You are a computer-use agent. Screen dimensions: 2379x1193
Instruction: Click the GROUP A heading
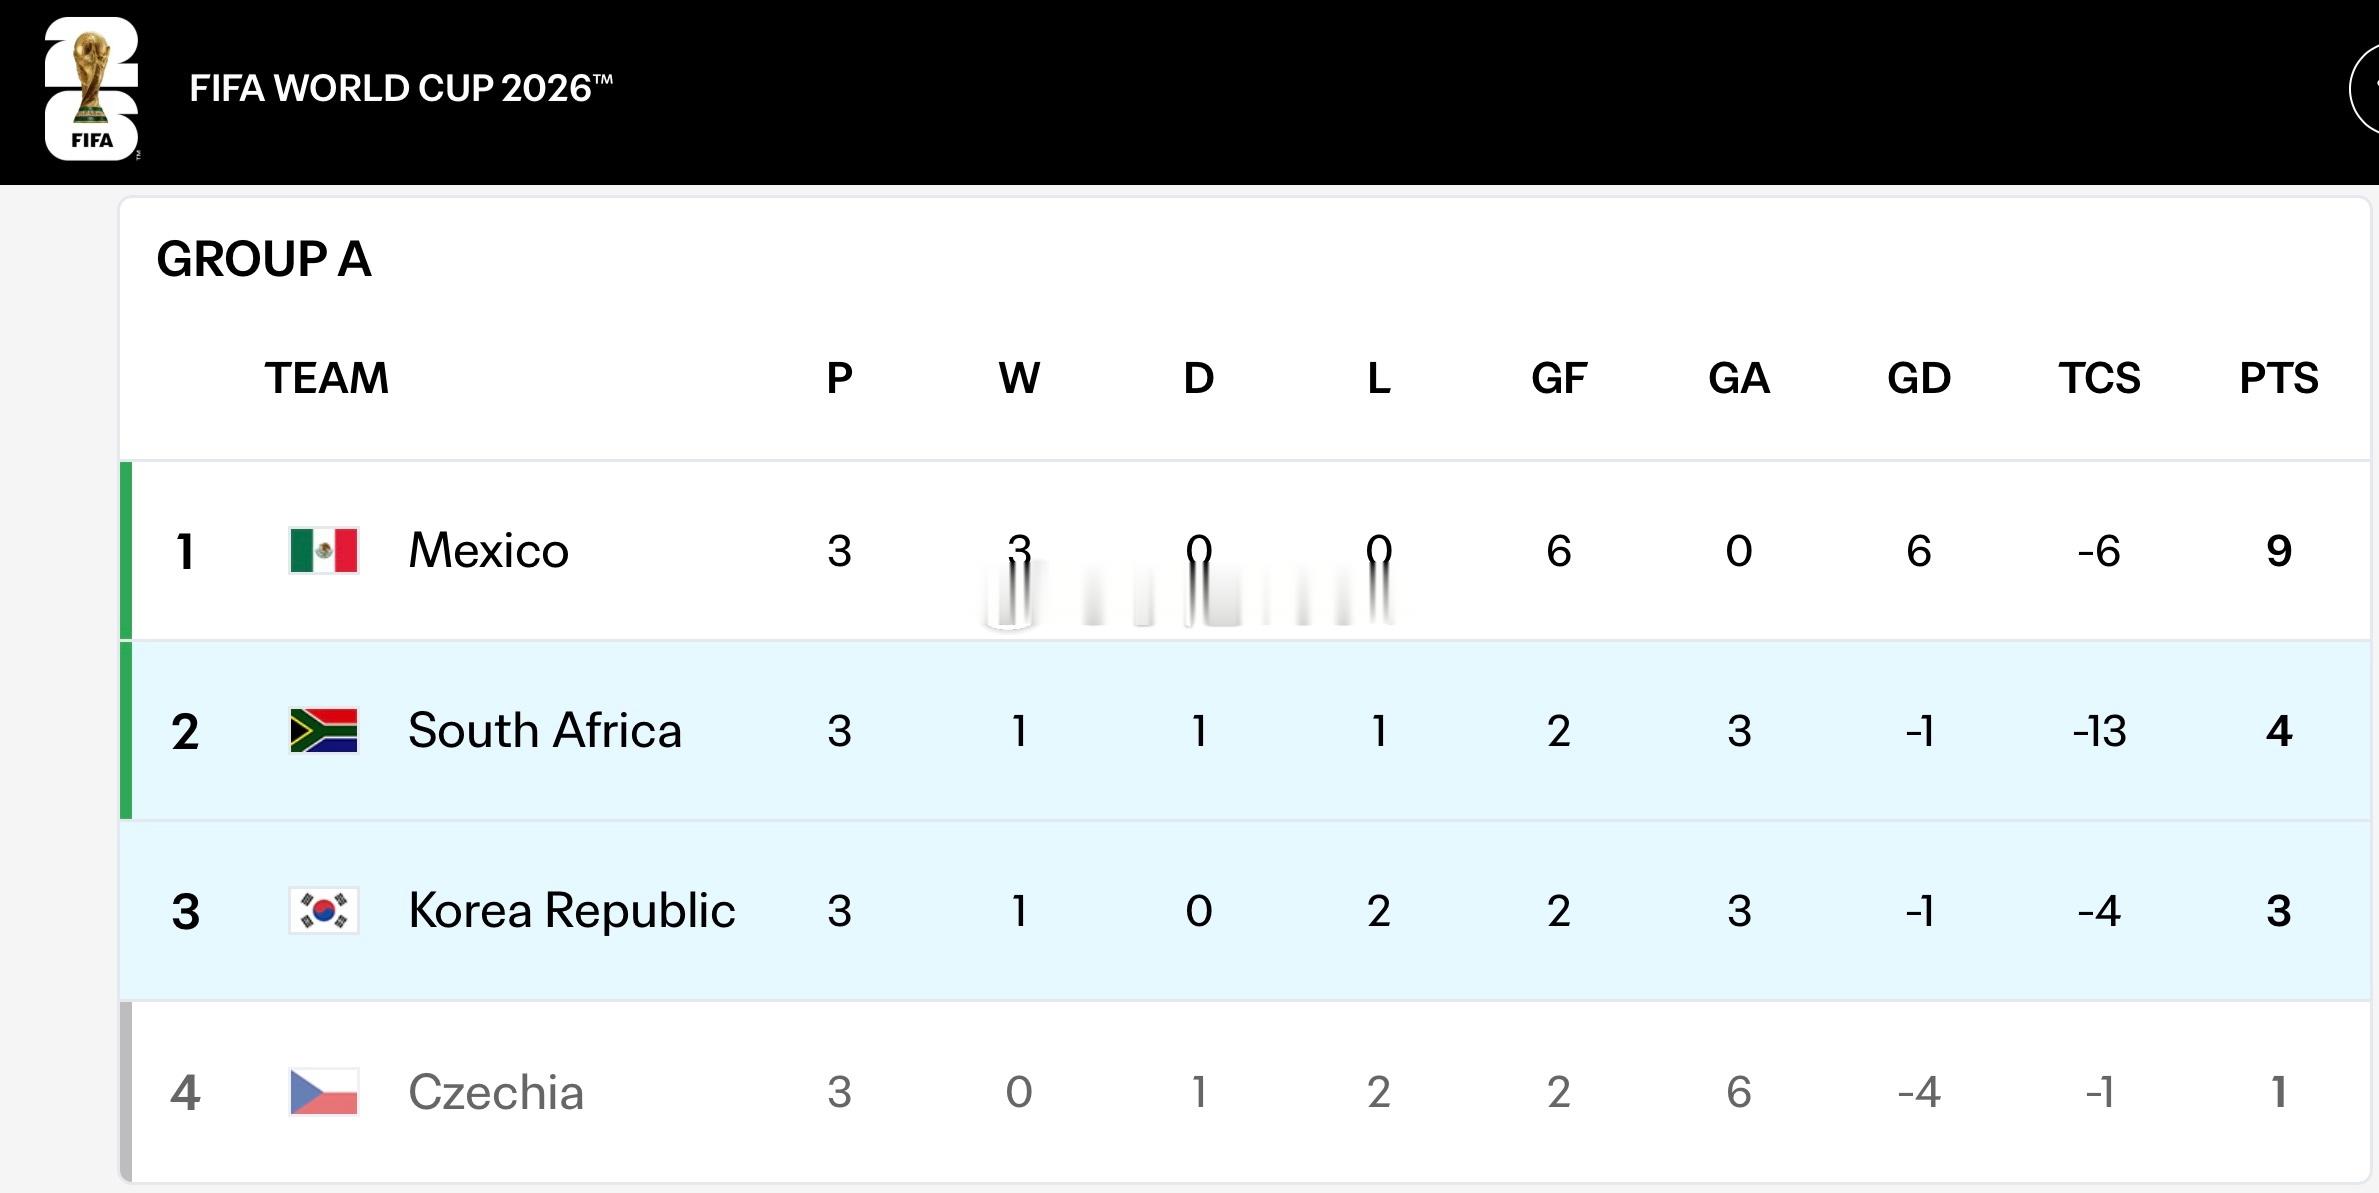(264, 259)
